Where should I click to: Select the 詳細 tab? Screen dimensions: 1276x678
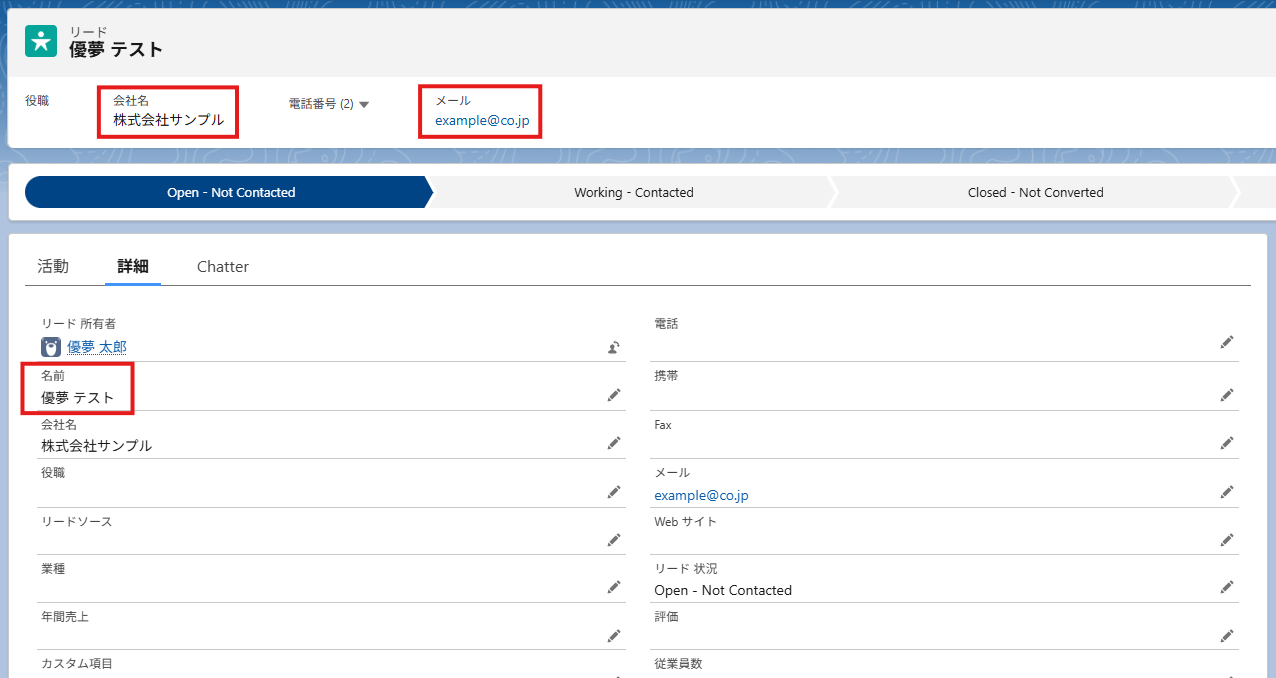133,267
